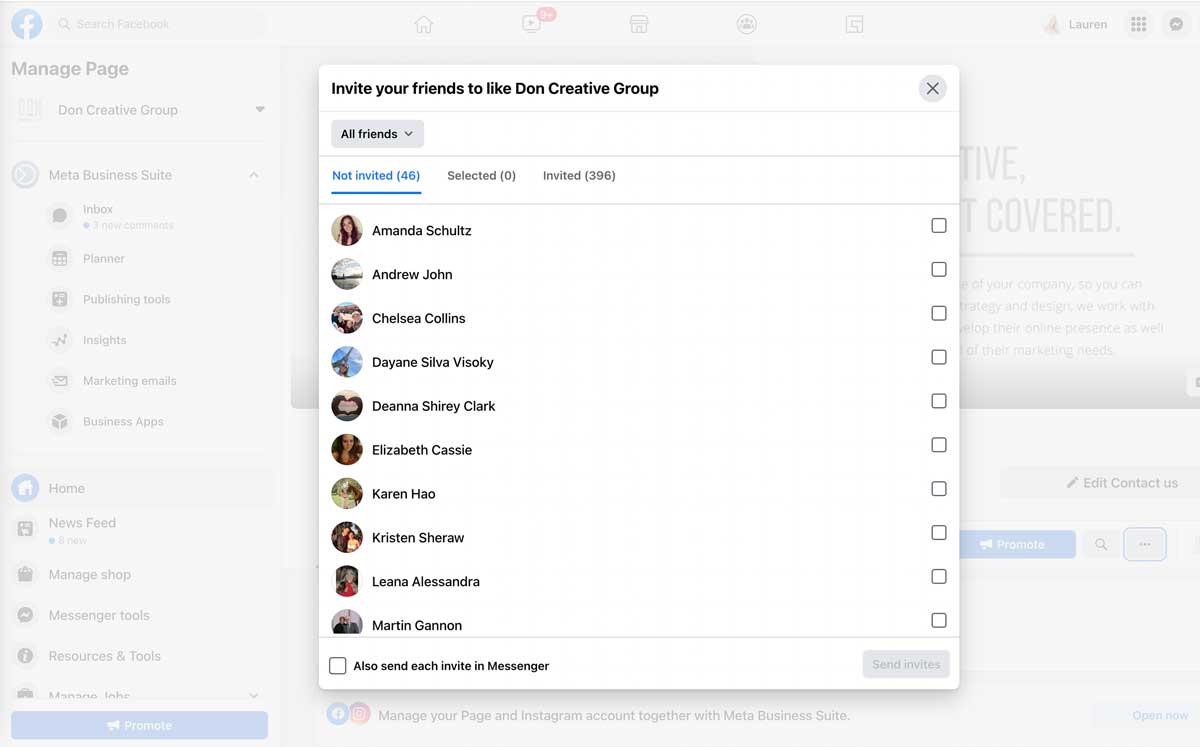Click the search magnifier button beside Promote
This screenshot has height=747, width=1200.
pos(1101,544)
